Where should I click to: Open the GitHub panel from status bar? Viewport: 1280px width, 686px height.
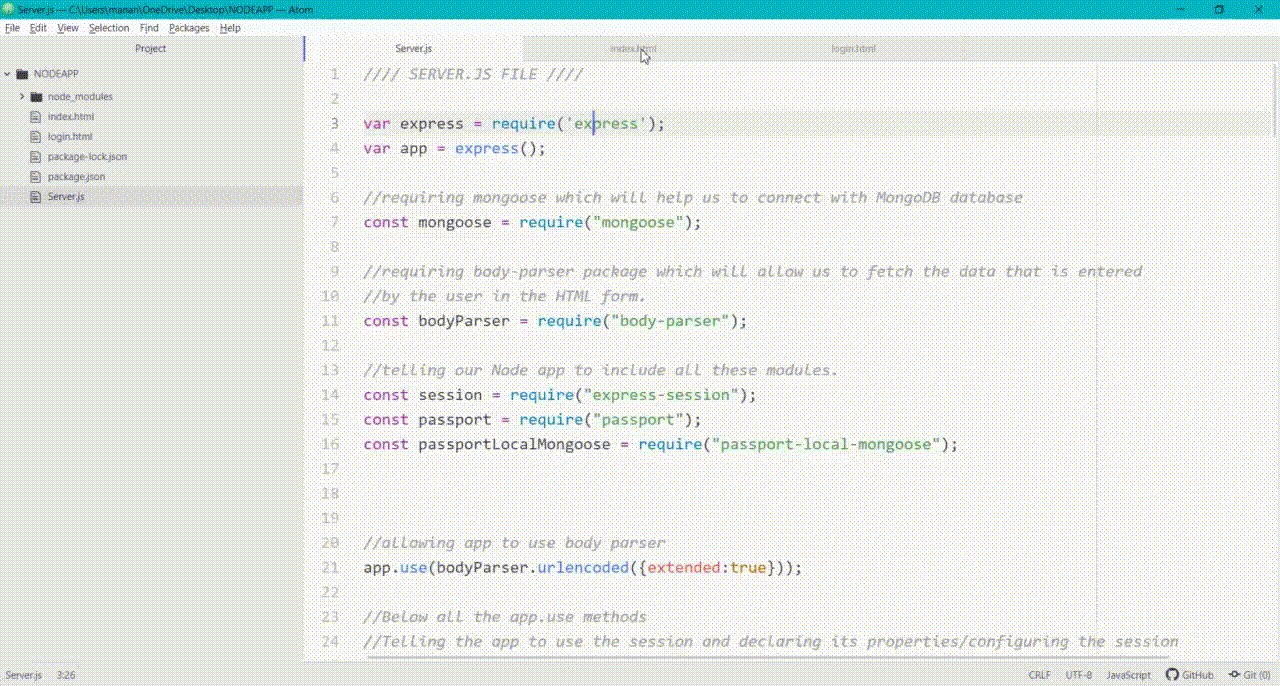[x=1190, y=675]
